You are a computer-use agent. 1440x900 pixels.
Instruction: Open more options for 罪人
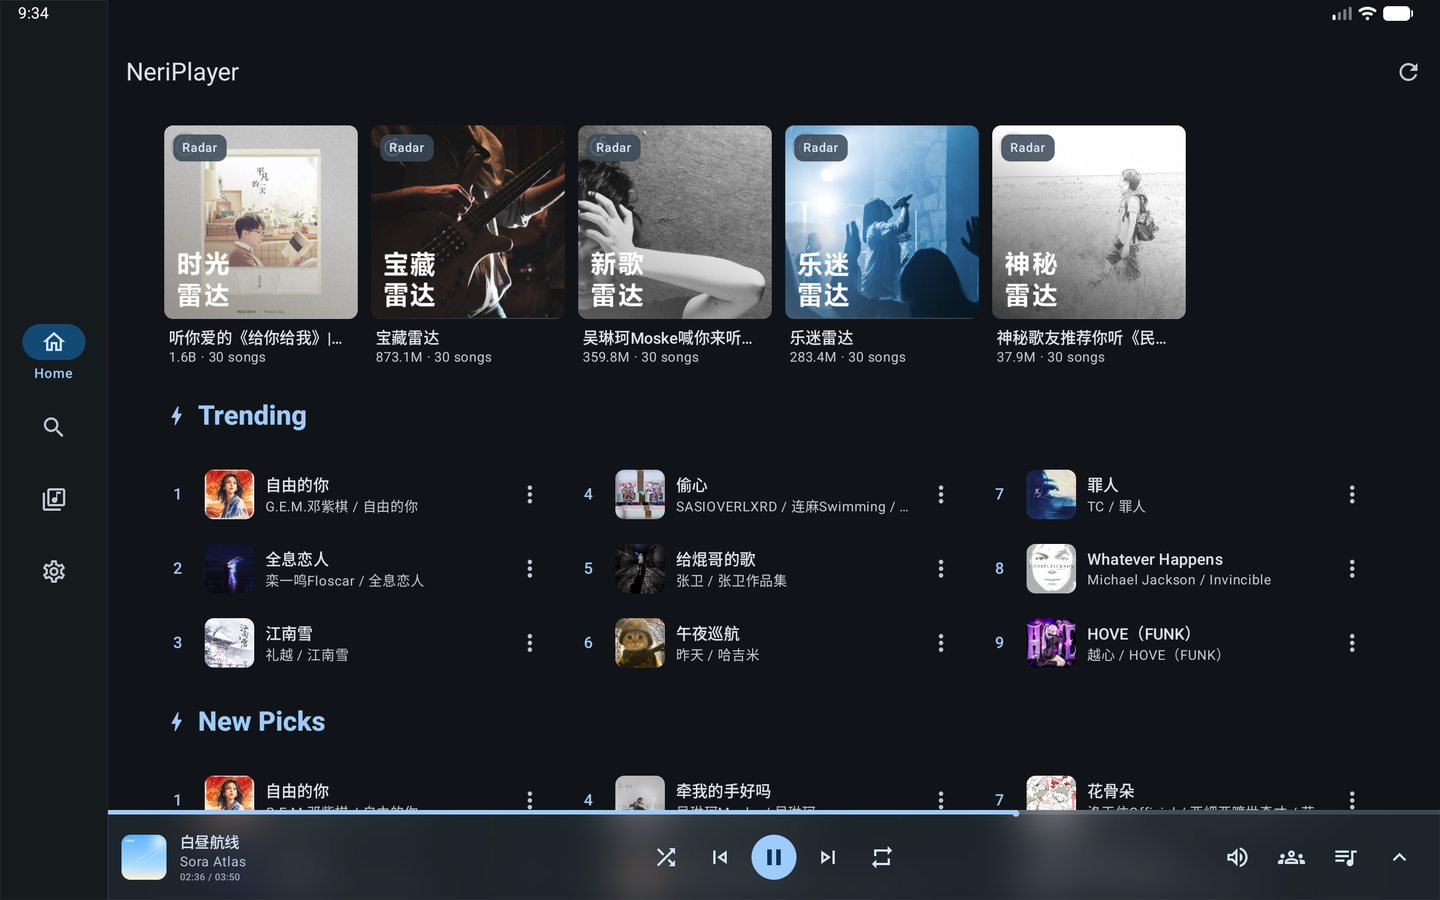coord(1352,494)
